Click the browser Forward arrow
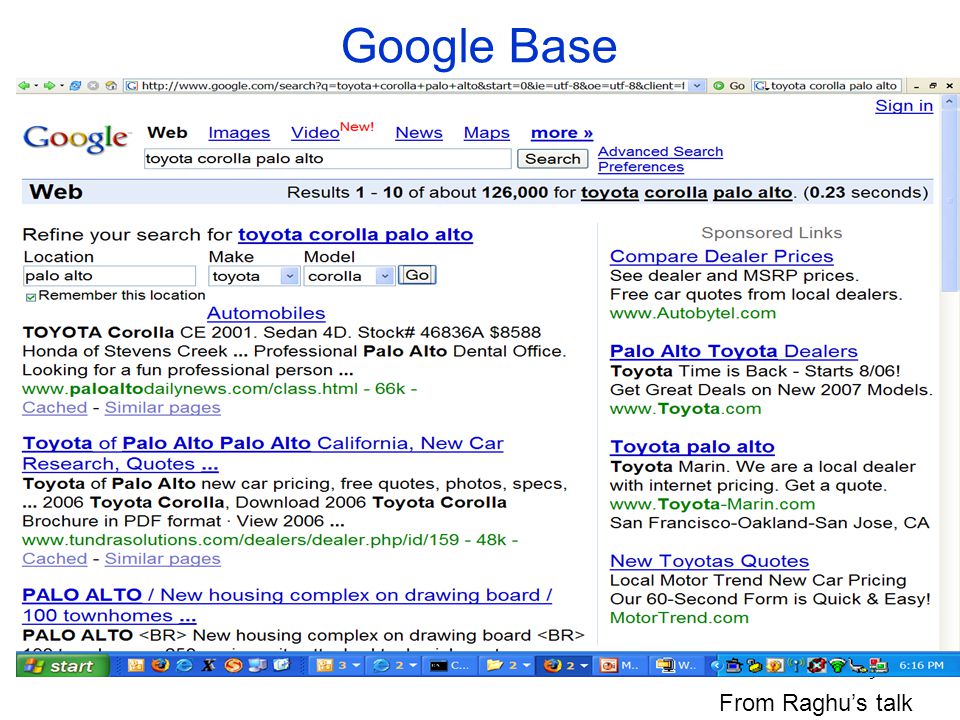Screen dimensions: 960x720 [x=50, y=86]
